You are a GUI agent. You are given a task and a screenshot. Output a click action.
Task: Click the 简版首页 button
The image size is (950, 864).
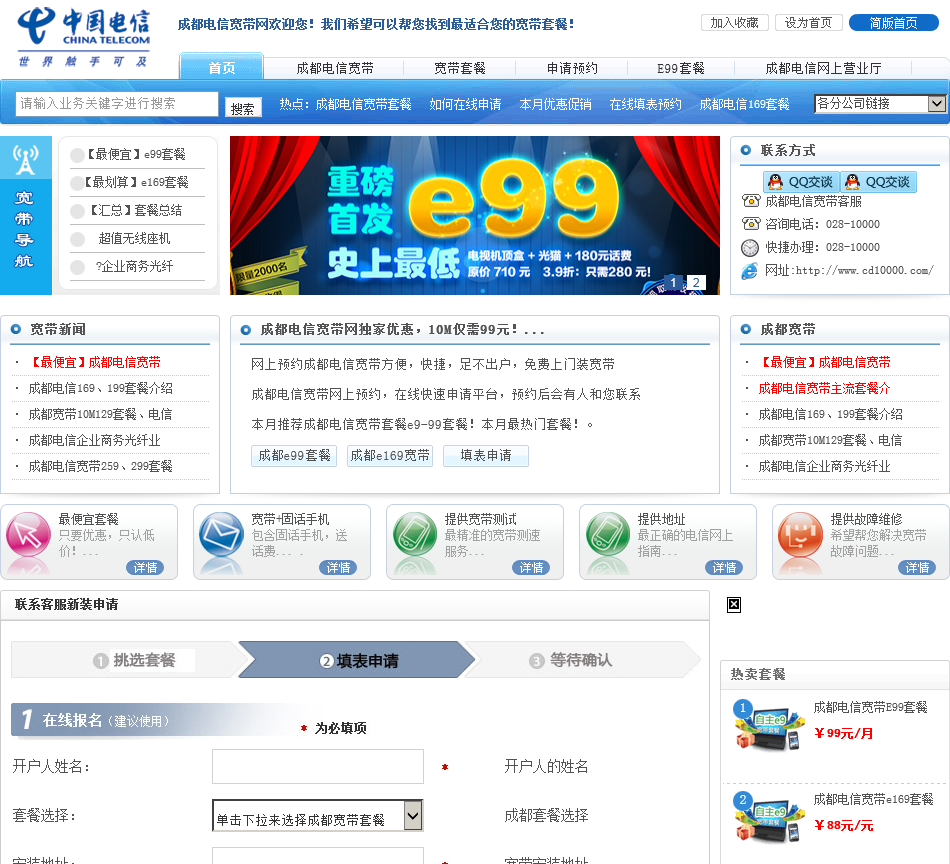(894, 22)
